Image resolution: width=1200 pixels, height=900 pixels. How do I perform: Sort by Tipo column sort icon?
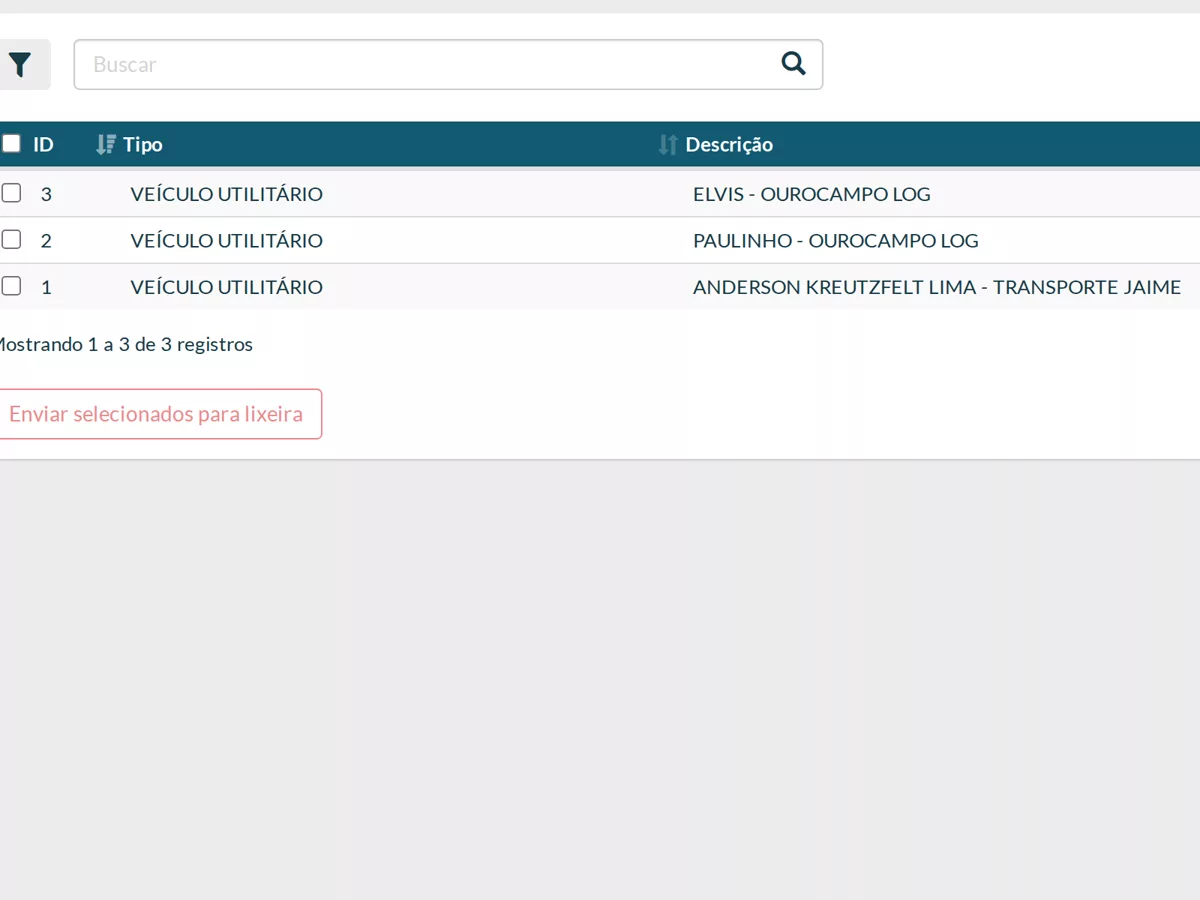(106, 145)
